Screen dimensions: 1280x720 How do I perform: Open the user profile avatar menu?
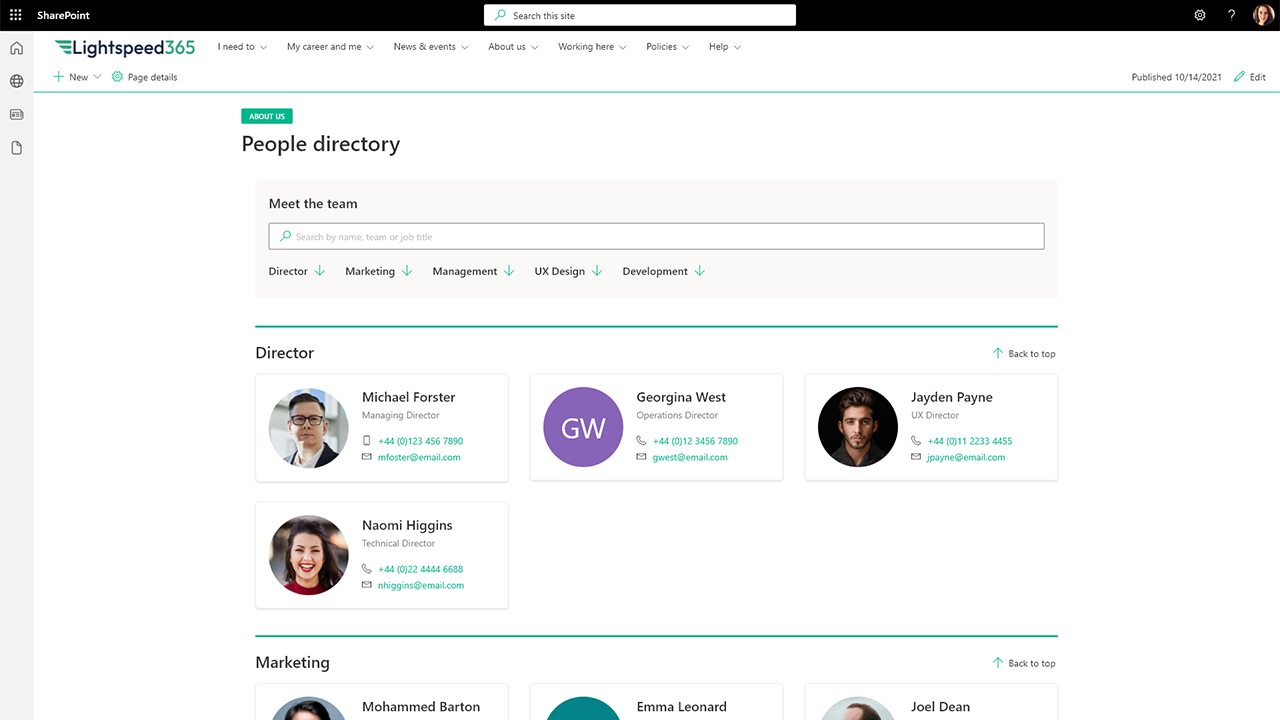pyautogui.click(x=1264, y=15)
